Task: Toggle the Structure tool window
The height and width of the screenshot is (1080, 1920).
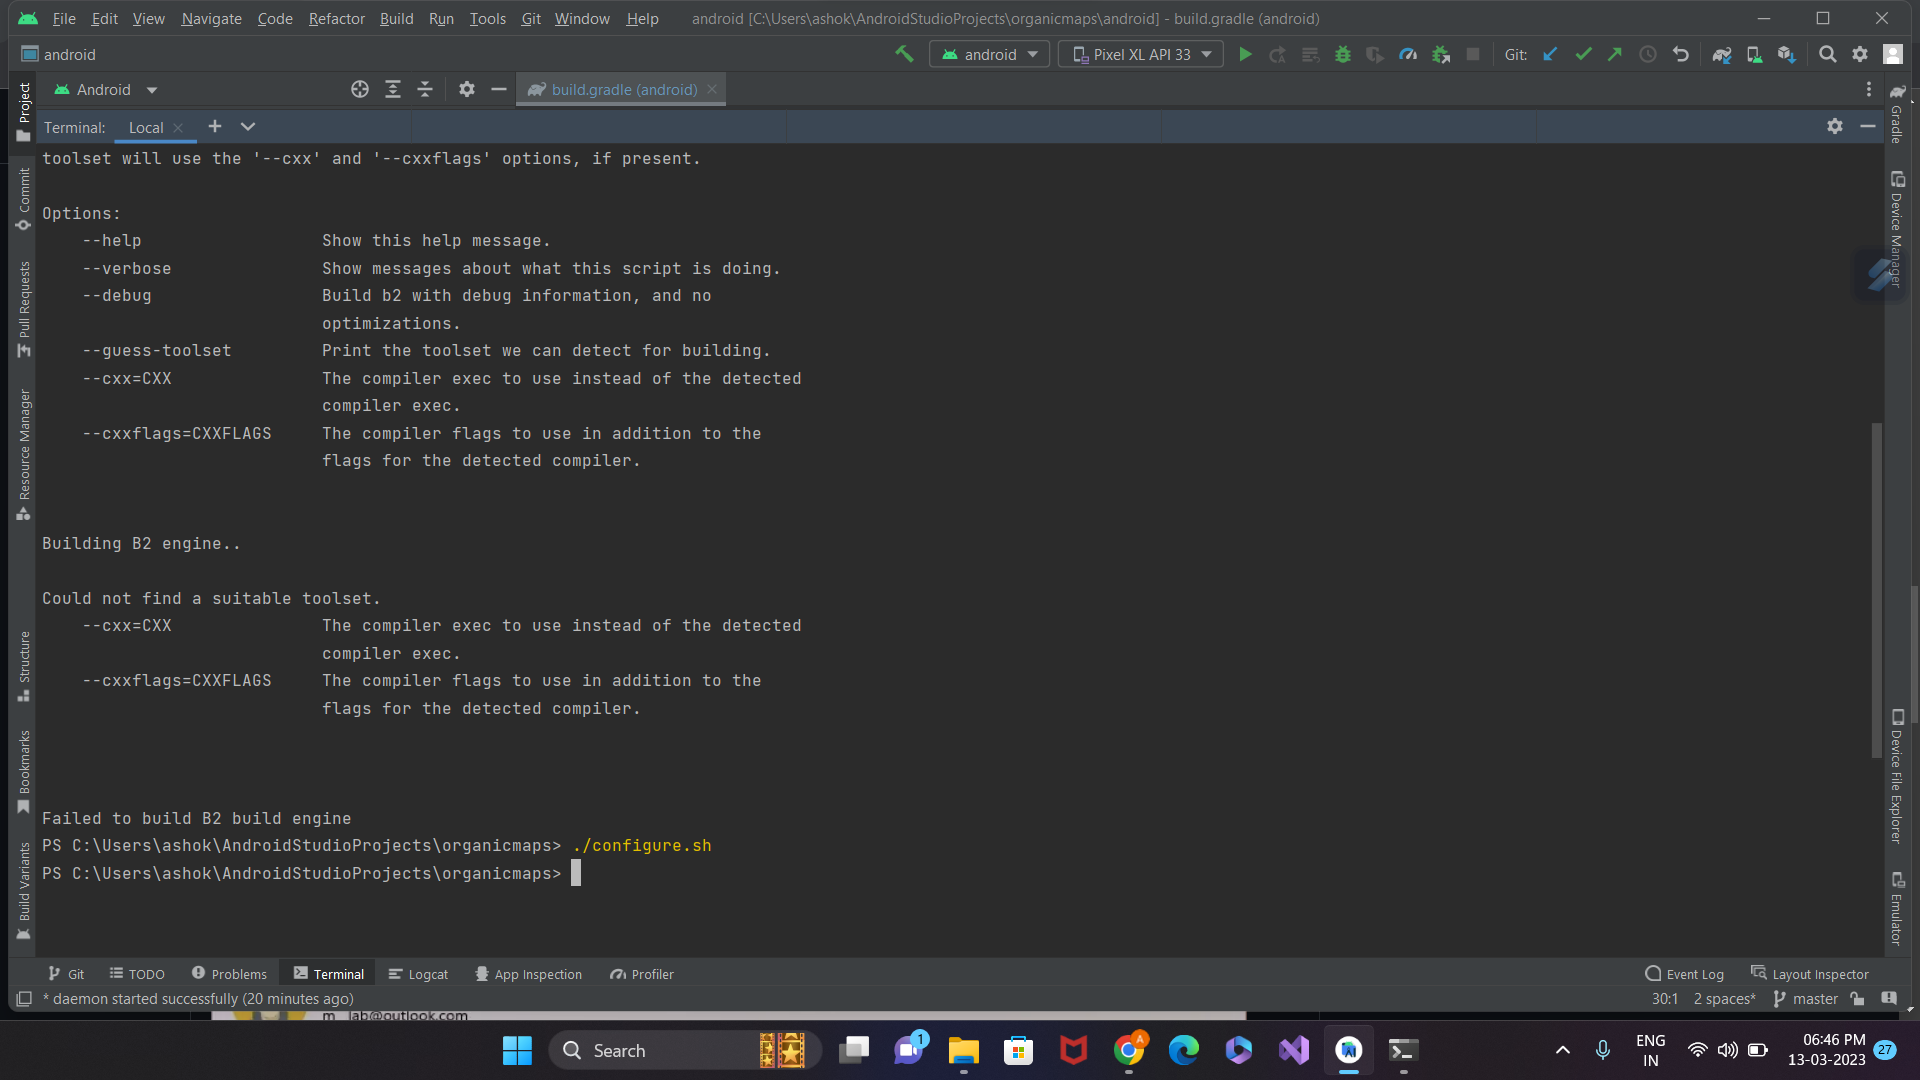Action: (x=24, y=665)
